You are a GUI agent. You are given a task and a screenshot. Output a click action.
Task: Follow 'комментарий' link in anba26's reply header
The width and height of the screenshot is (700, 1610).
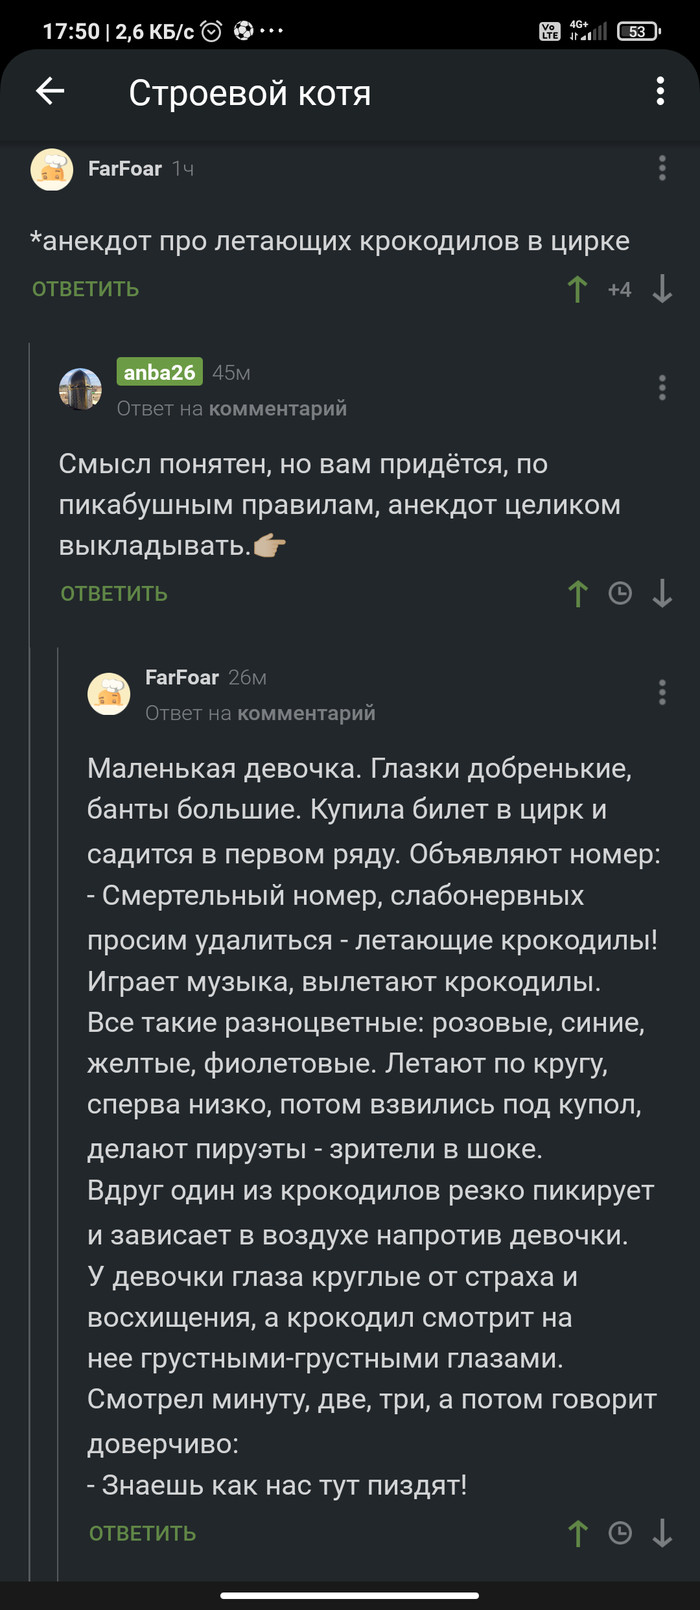pyautogui.click(x=278, y=408)
